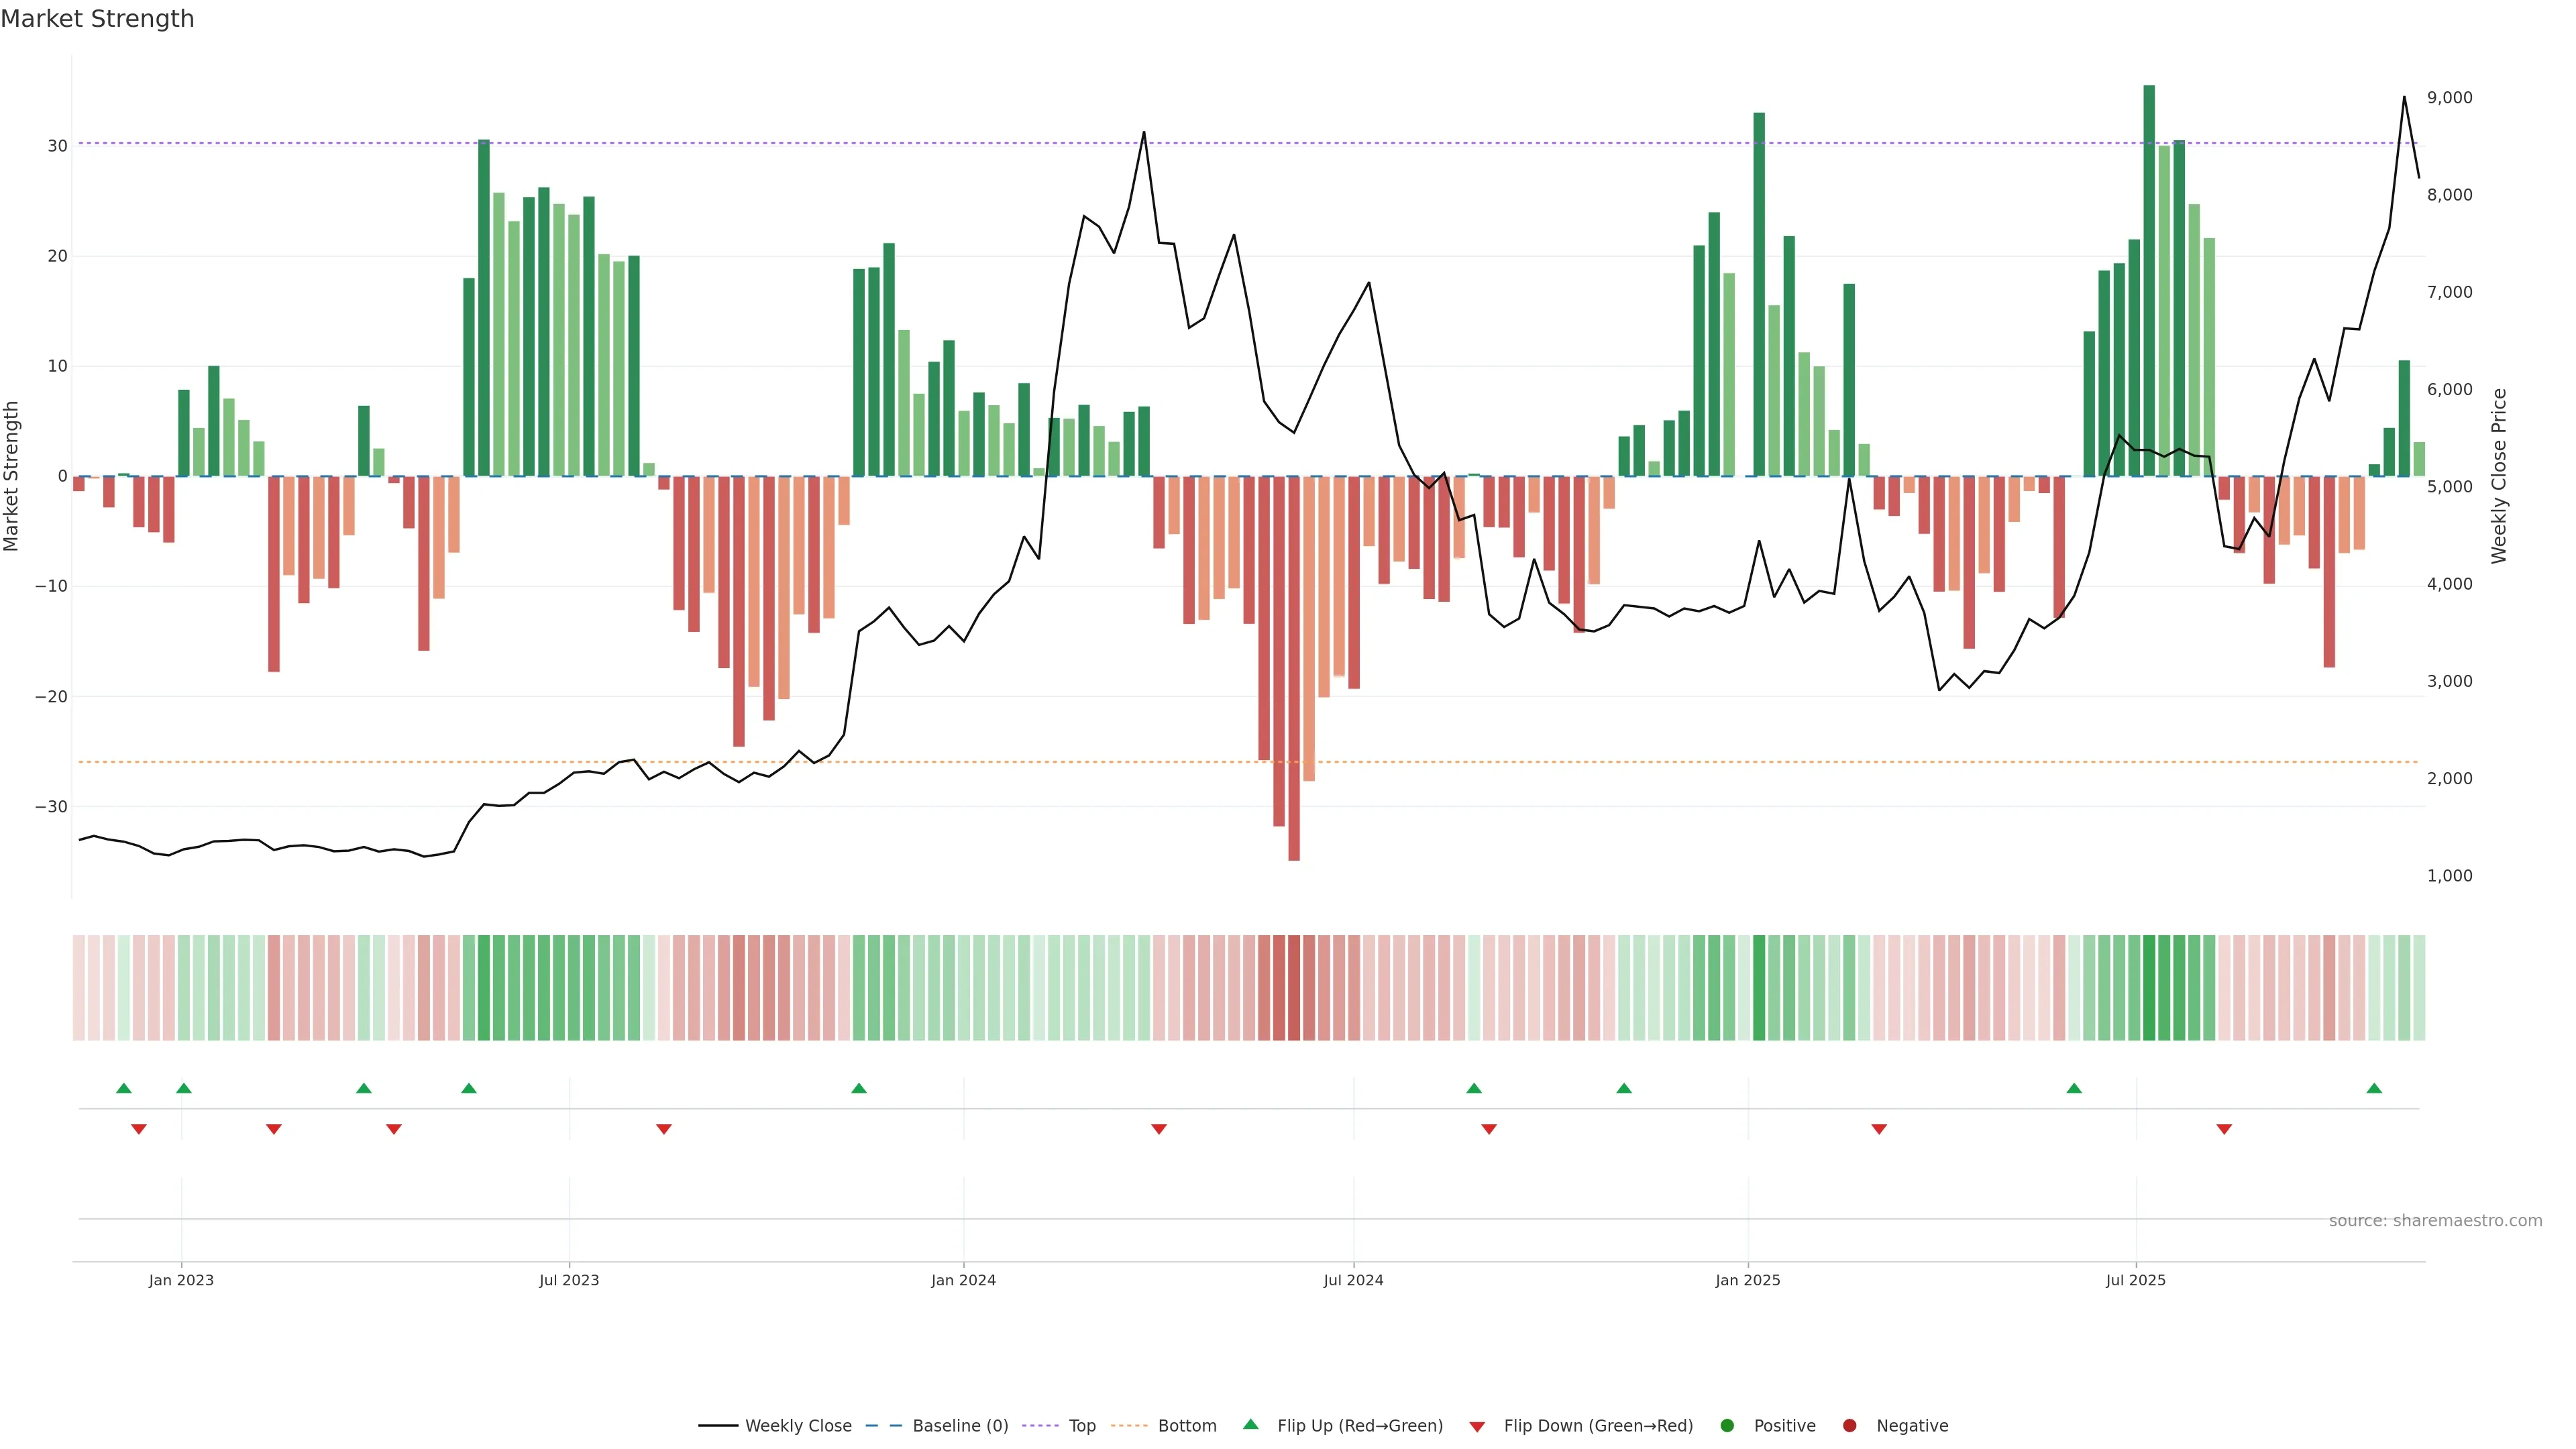Click the purple dotted Top threshold line

point(1000,143)
